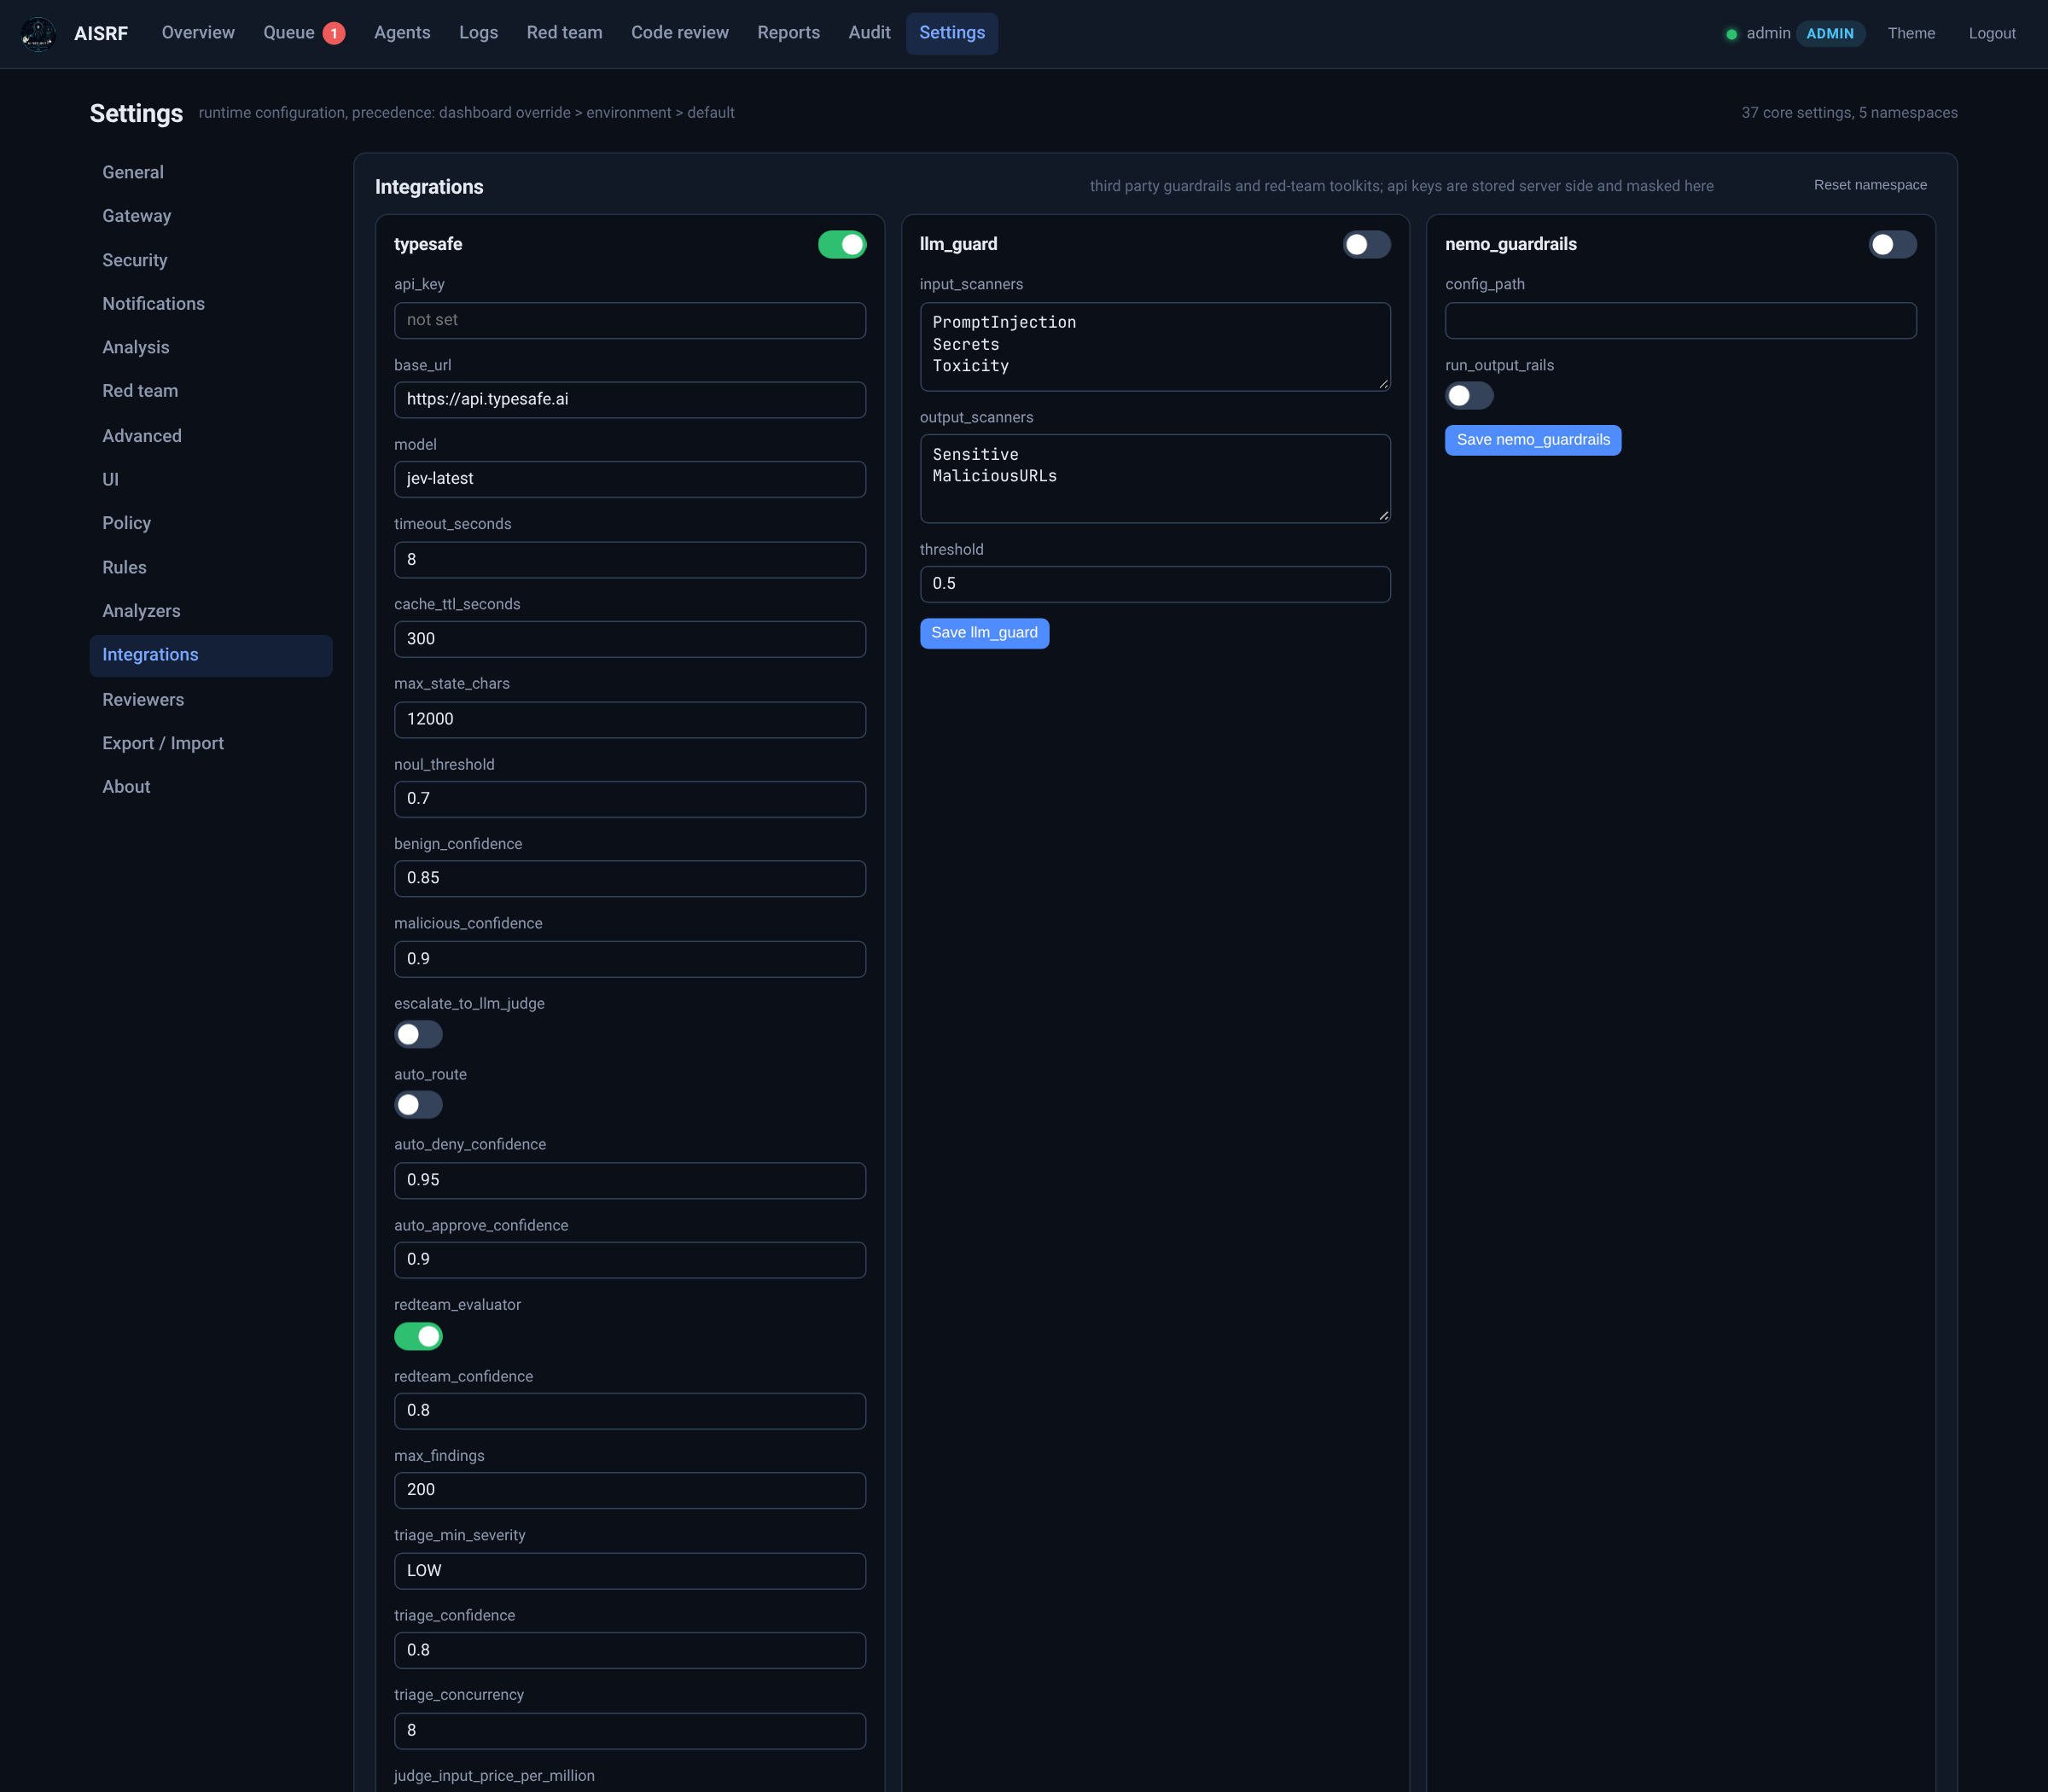Click the green admin status dot
The image size is (2048, 1792).
coord(1731,34)
